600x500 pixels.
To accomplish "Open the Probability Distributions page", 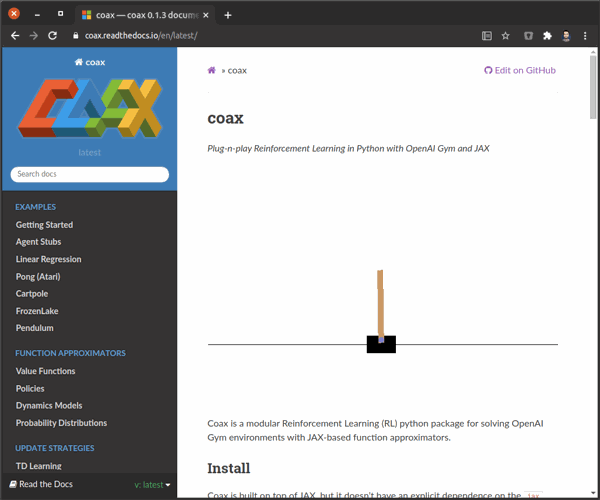I will pos(61,423).
